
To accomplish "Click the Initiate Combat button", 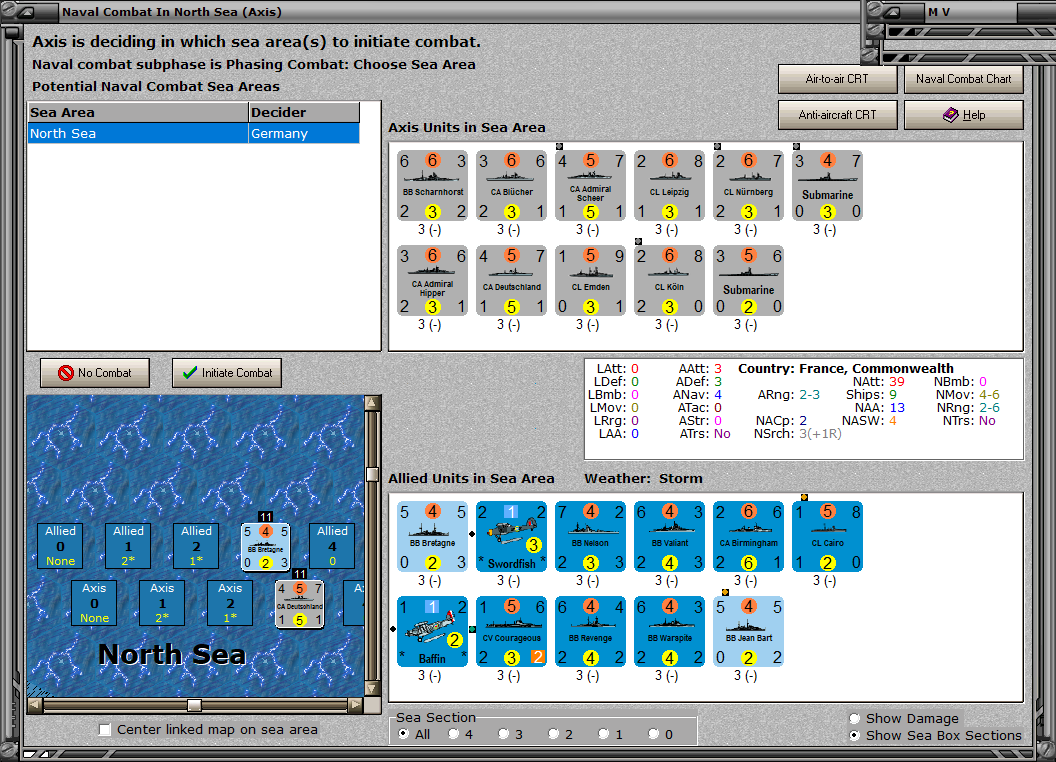I will coord(227,373).
